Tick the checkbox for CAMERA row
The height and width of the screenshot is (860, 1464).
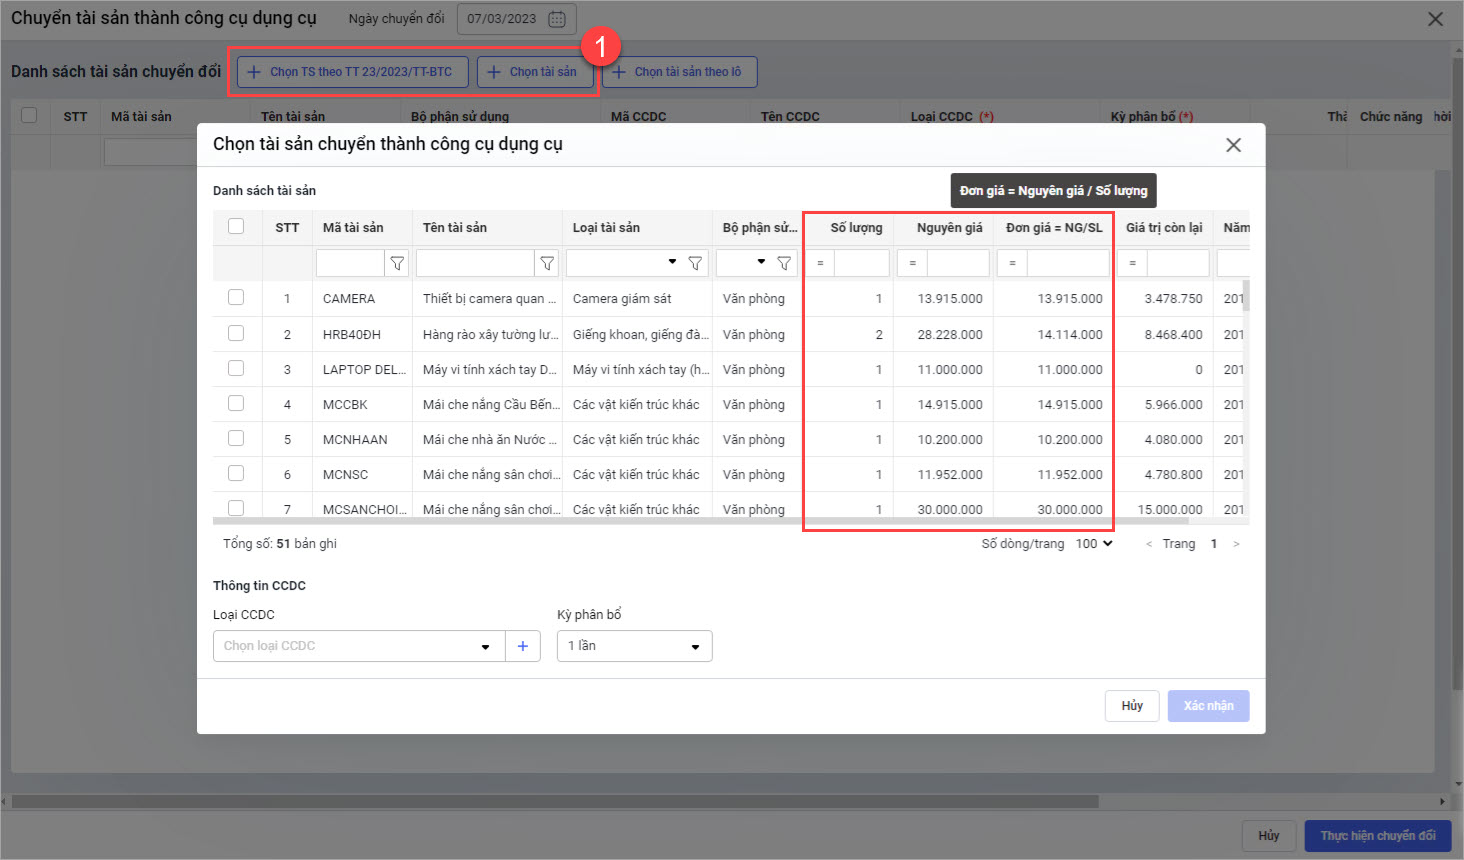coord(236,298)
